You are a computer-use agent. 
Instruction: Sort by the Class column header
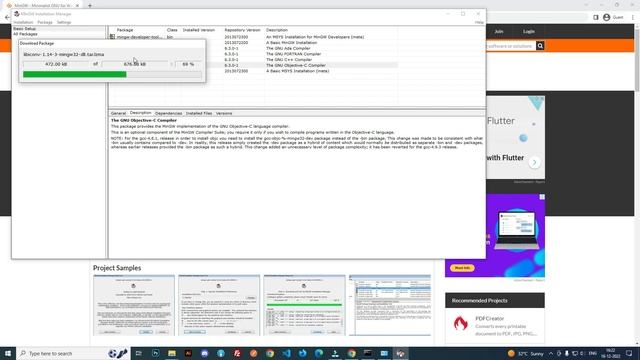pos(172,30)
